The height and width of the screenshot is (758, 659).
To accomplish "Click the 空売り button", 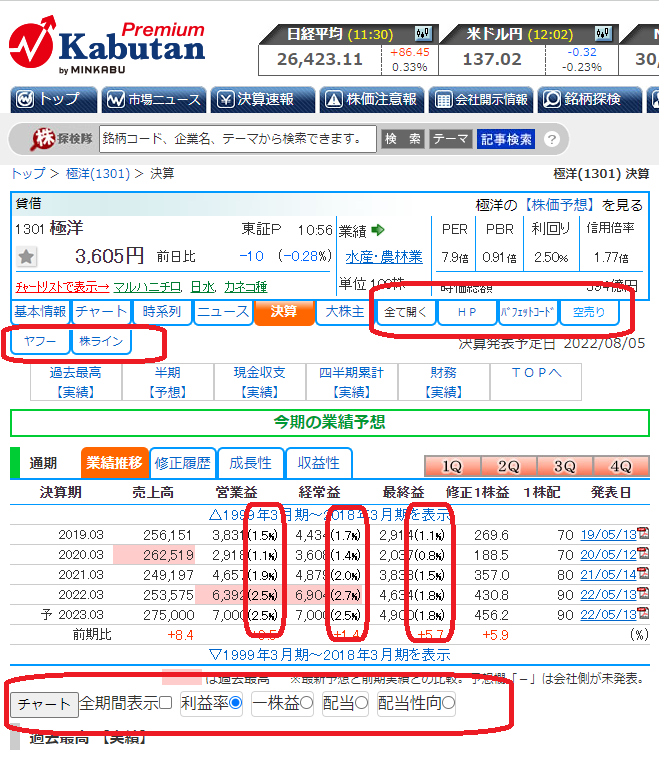I will (x=589, y=312).
